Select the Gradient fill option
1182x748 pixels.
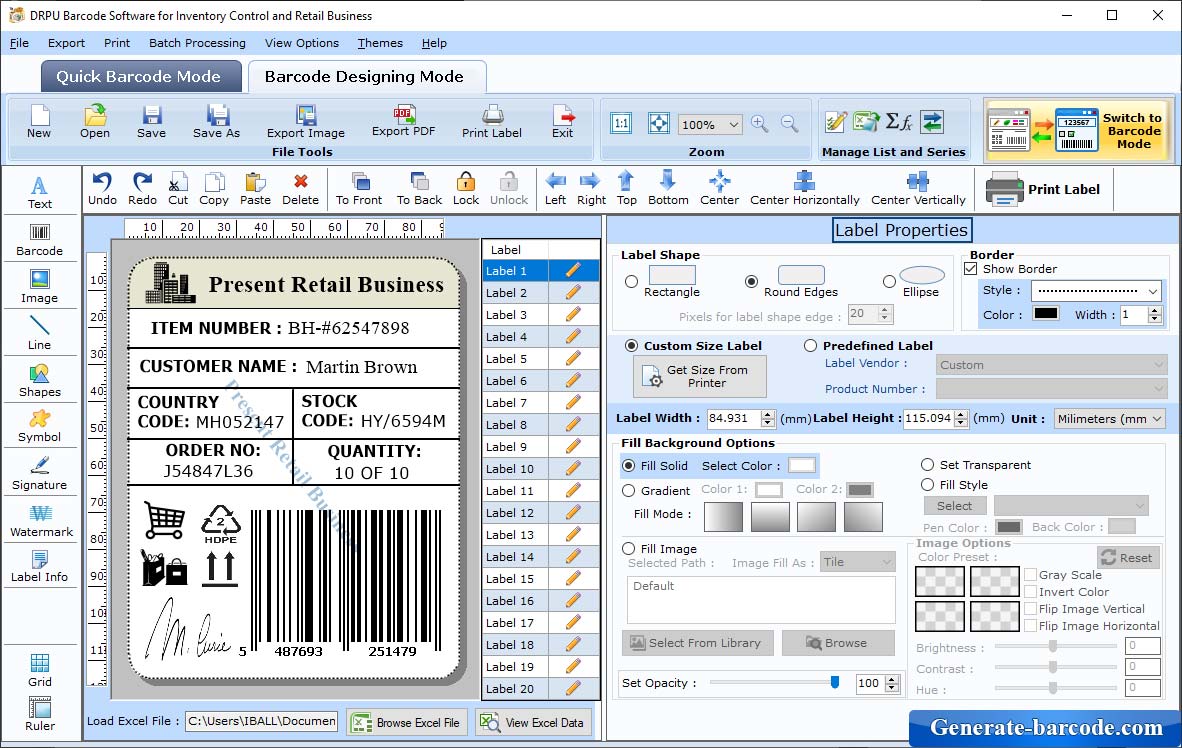629,490
